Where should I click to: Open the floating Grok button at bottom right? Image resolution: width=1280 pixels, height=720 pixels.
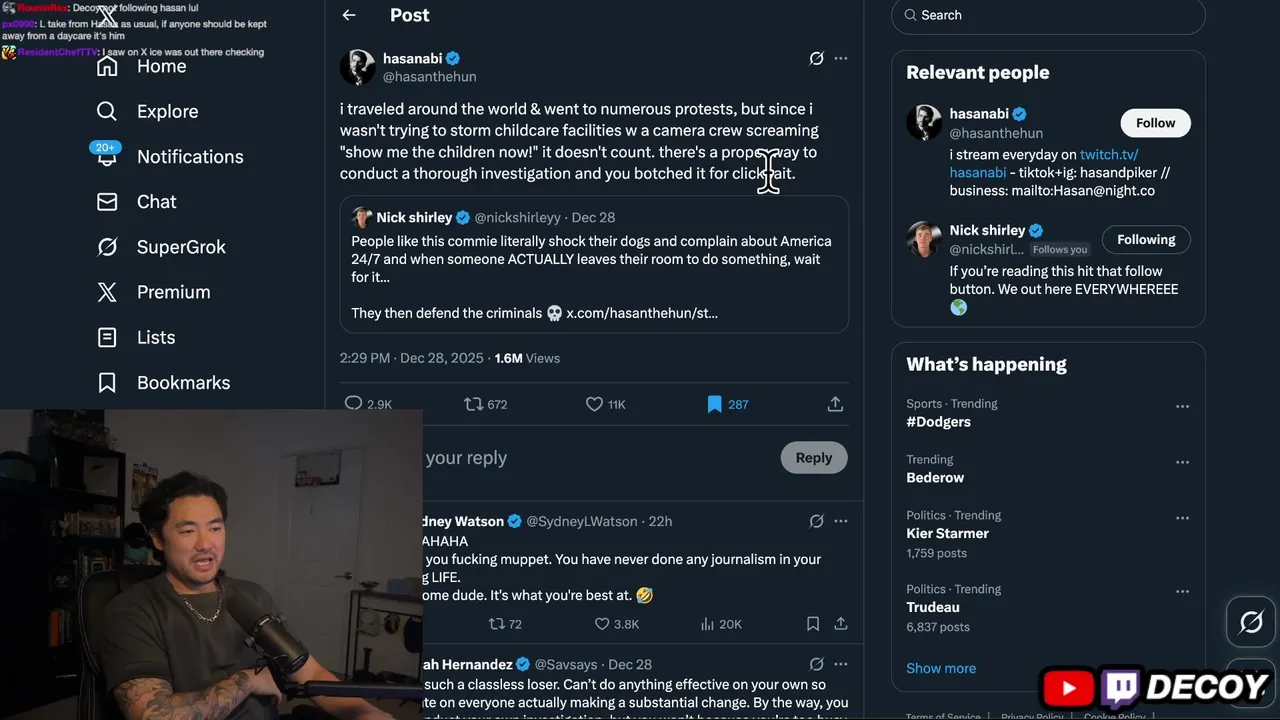pyautogui.click(x=1251, y=623)
